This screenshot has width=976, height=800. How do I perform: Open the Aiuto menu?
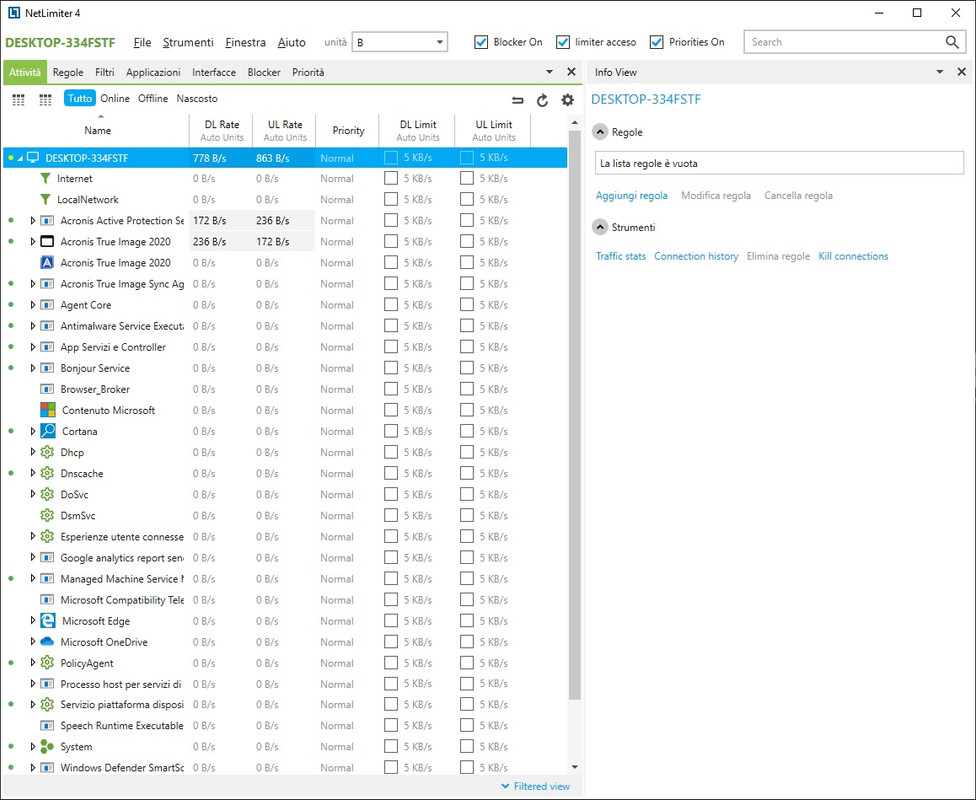(291, 42)
